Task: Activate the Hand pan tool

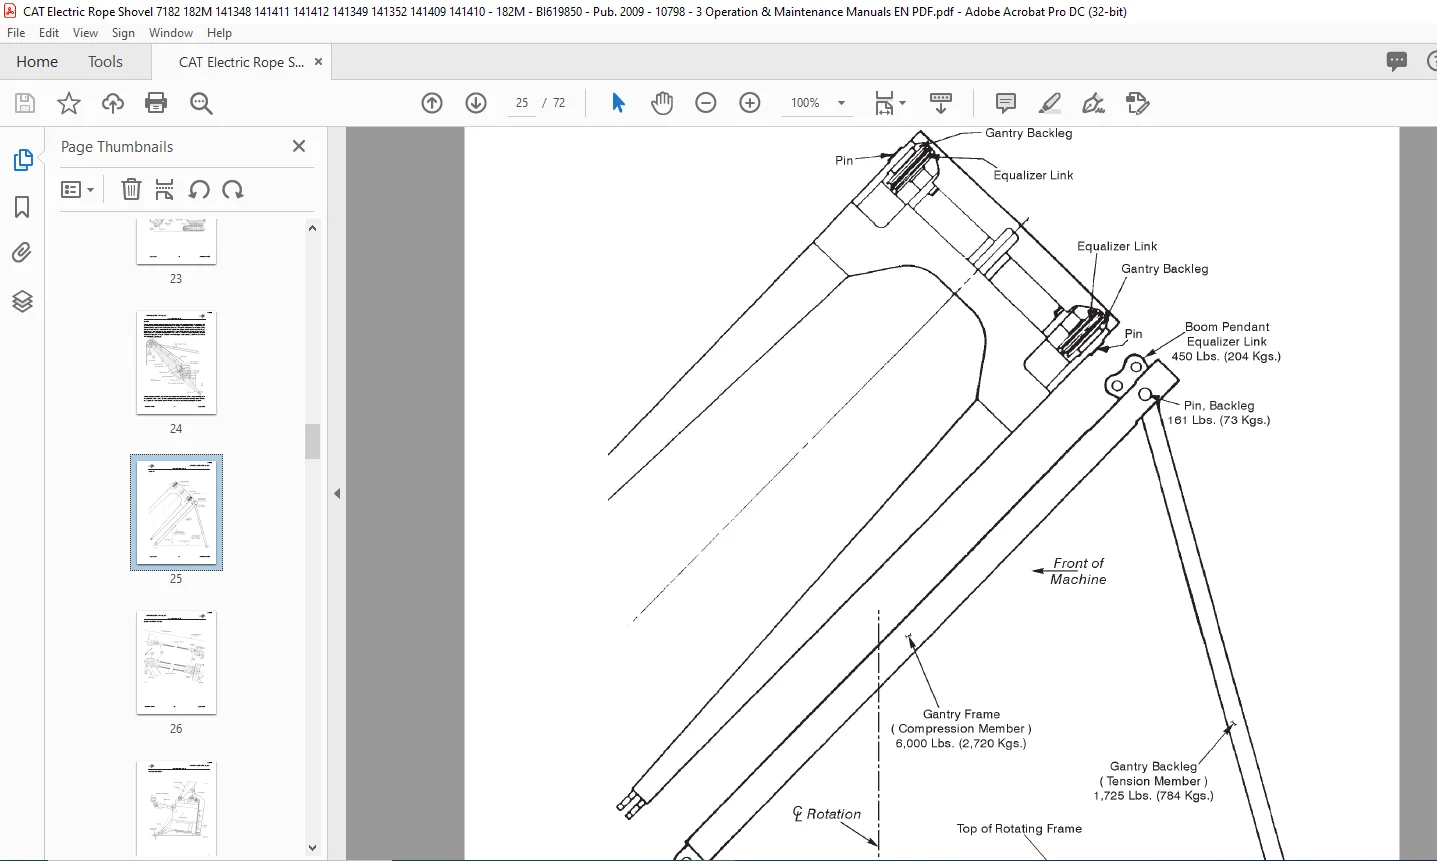Action: tap(662, 103)
